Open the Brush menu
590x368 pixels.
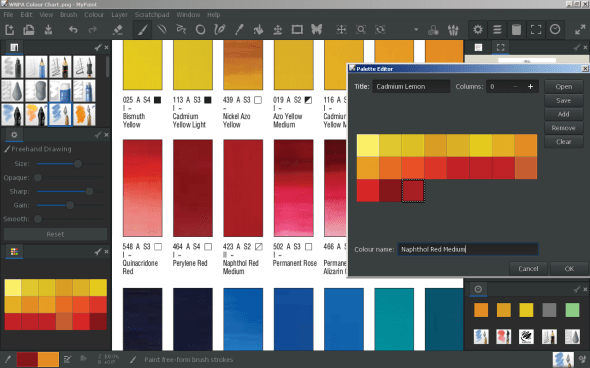tap(68, 15)
